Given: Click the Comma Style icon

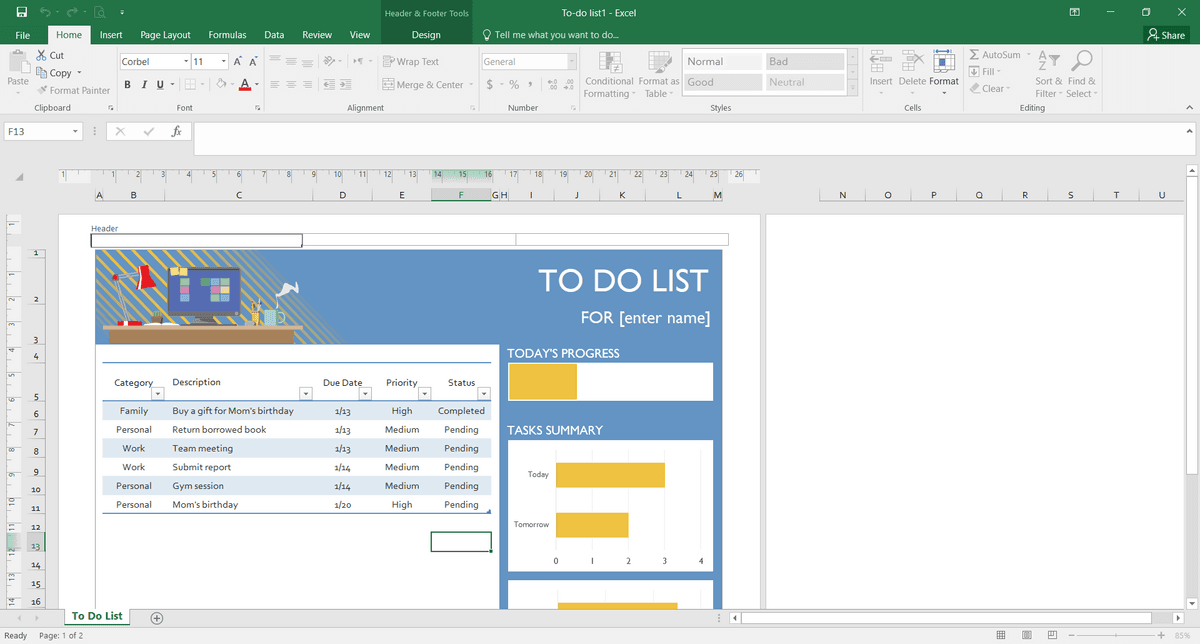Looking at the screenshot, I should (530, 85).
